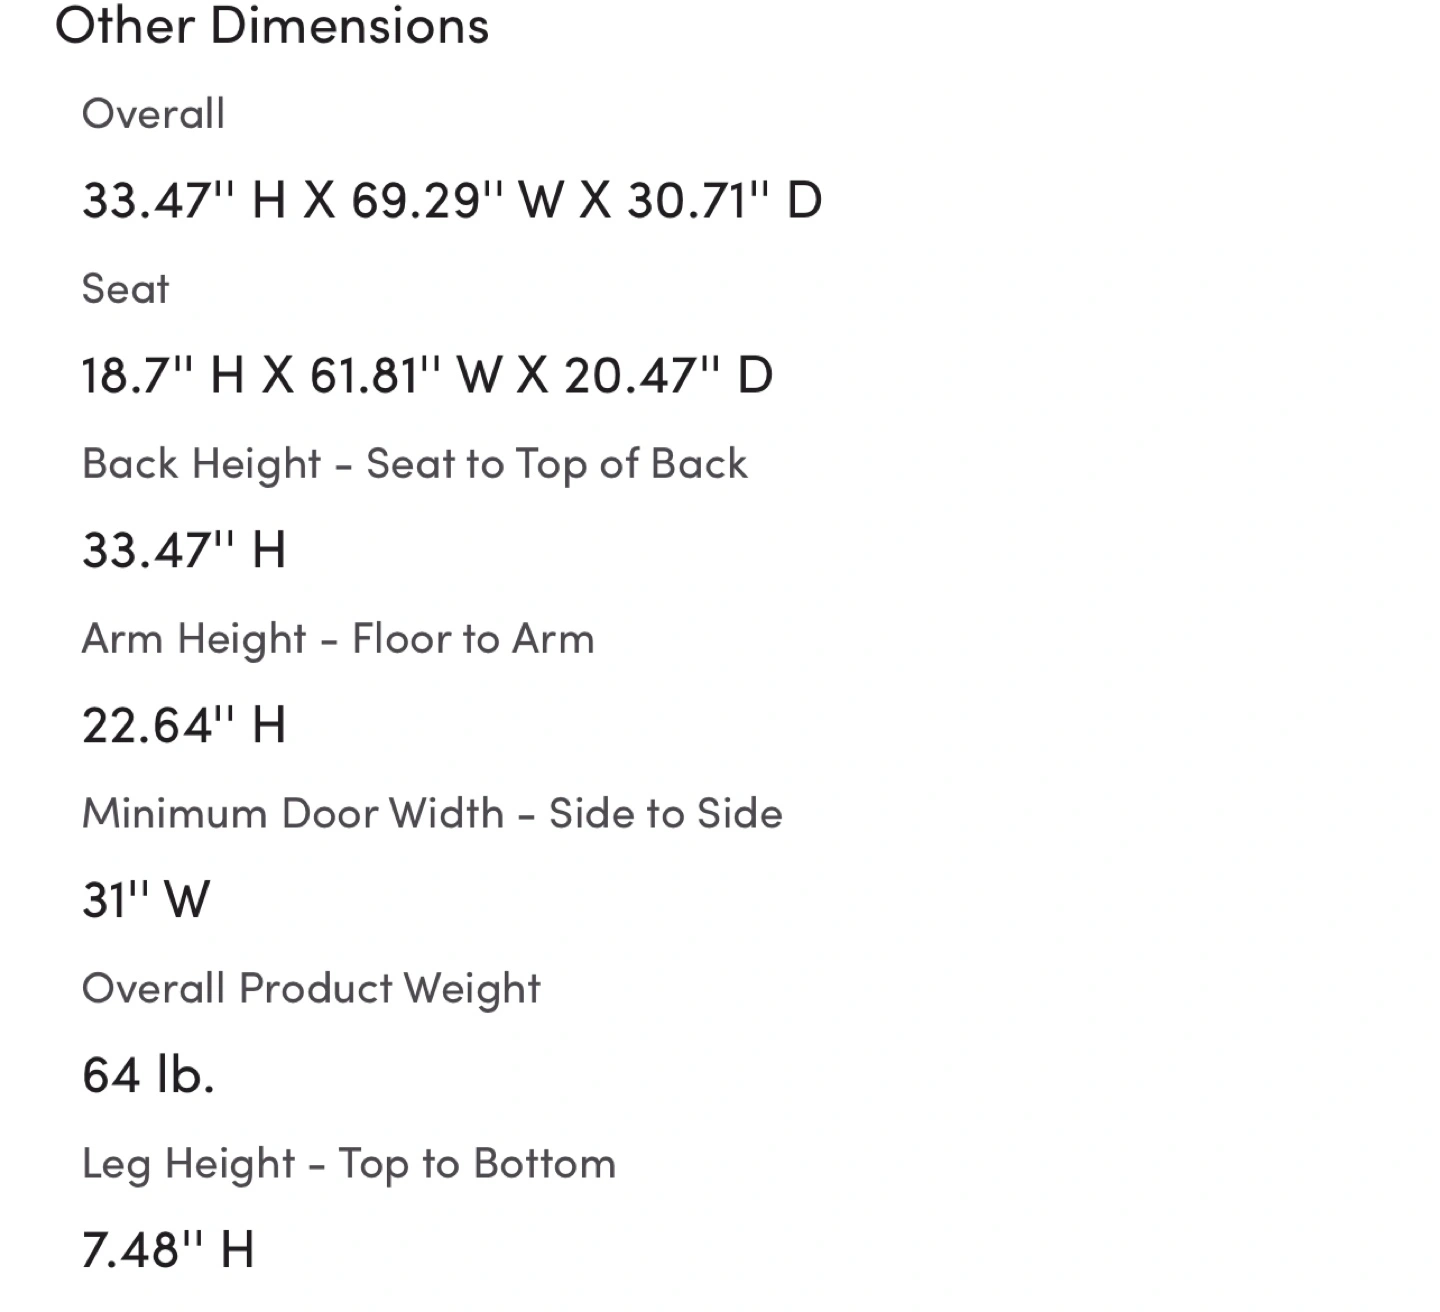1440x1312 pixels.
Task: Select Back Height - Seat to Top of Back label
Action: (x=414, y=464)
